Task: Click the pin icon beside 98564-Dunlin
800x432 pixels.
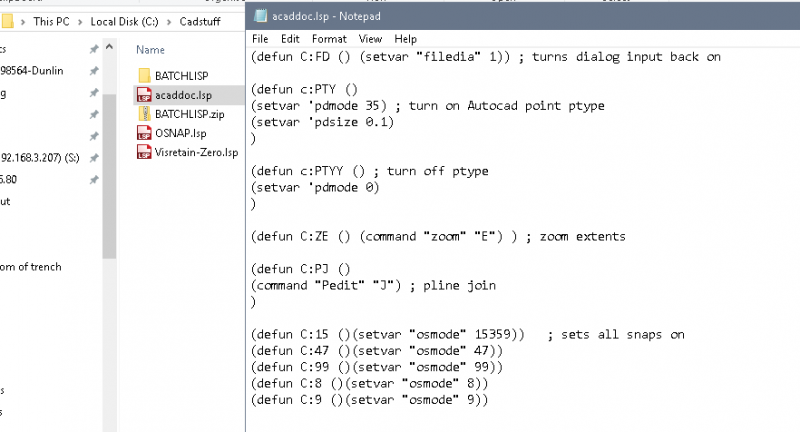Action: click(x=93, y=70)
